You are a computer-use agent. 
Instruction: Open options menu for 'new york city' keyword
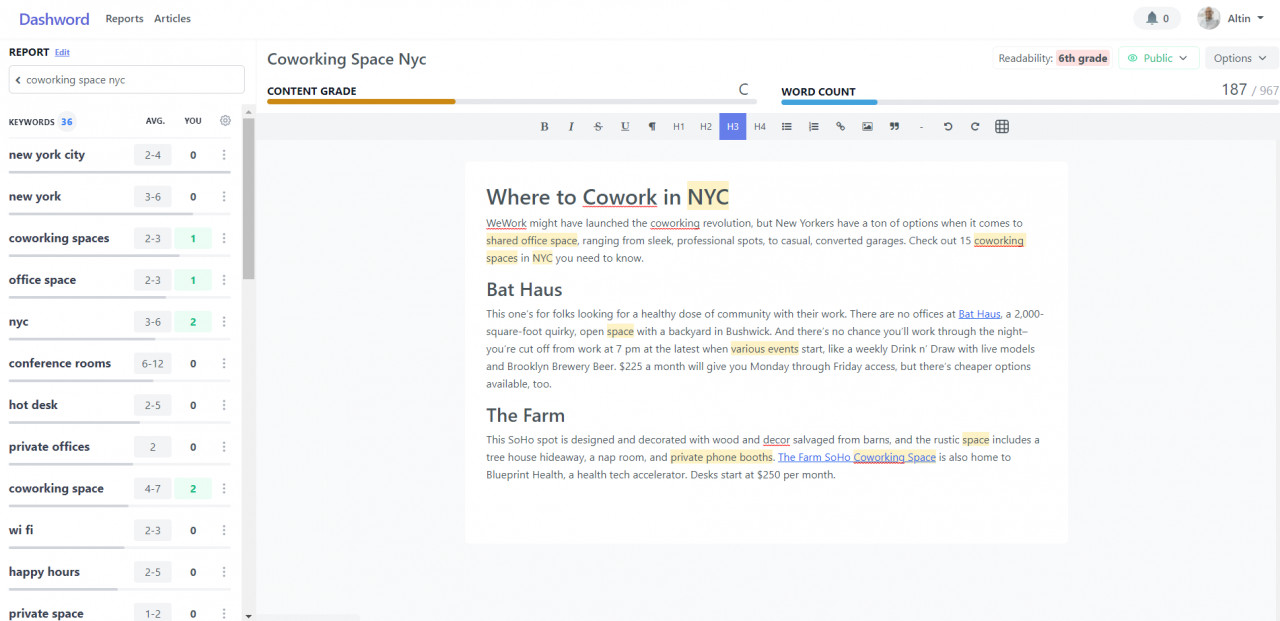[224, 155]
